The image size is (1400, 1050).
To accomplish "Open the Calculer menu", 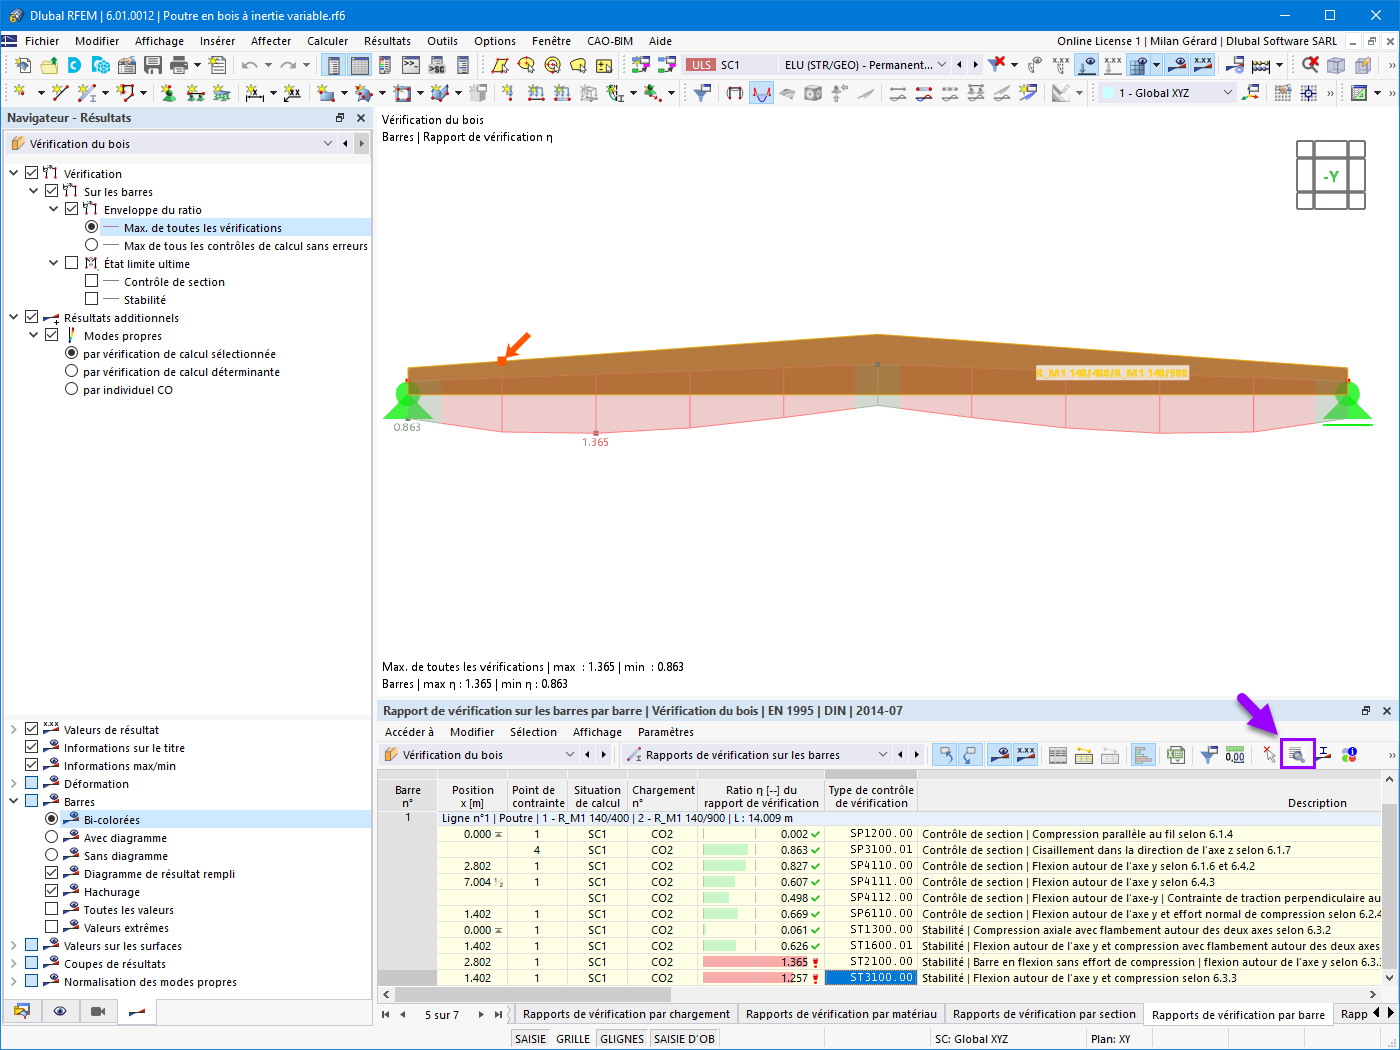I will tap(328, 41).
